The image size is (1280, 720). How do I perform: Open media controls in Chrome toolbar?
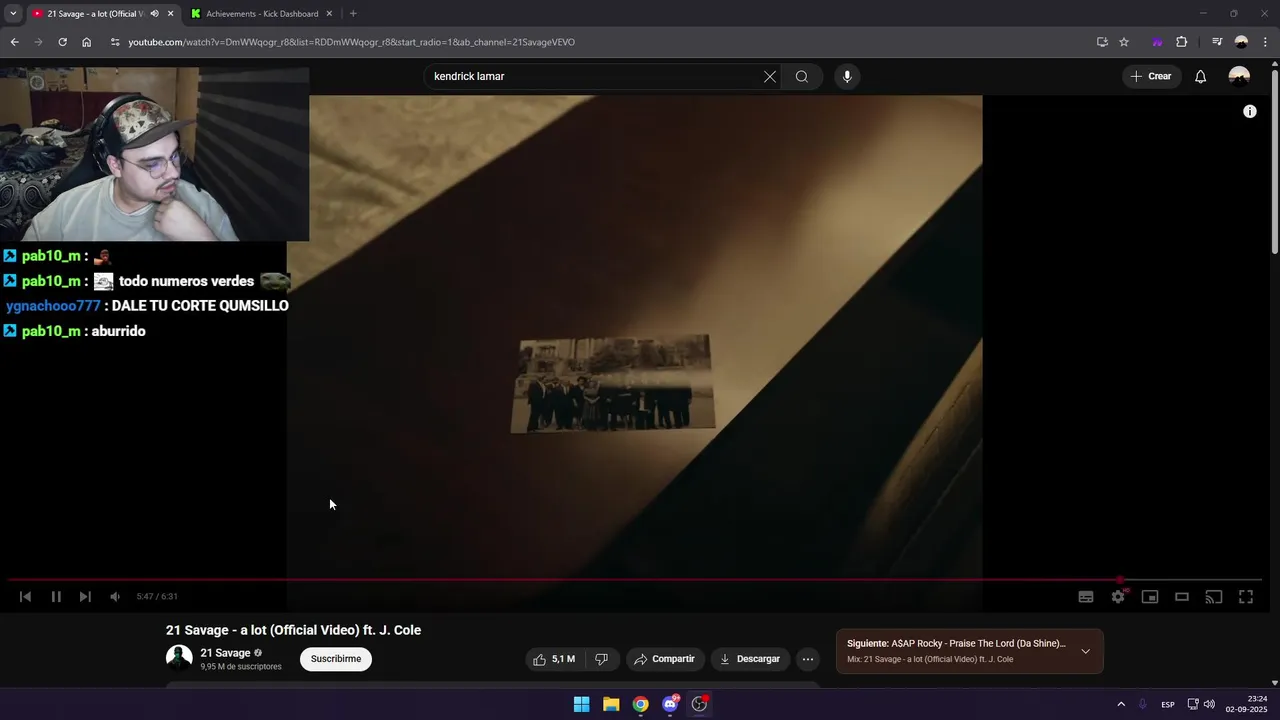point(1217,42)
